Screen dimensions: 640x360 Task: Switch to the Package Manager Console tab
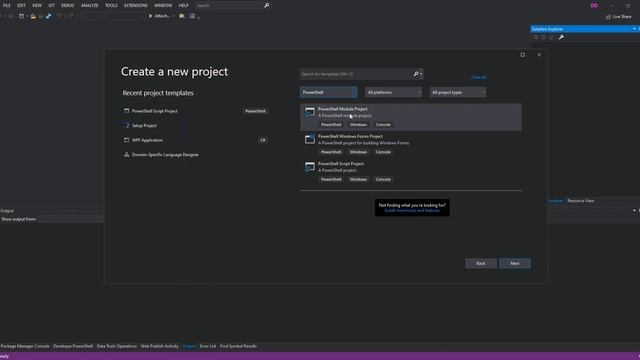coord(25,346)
